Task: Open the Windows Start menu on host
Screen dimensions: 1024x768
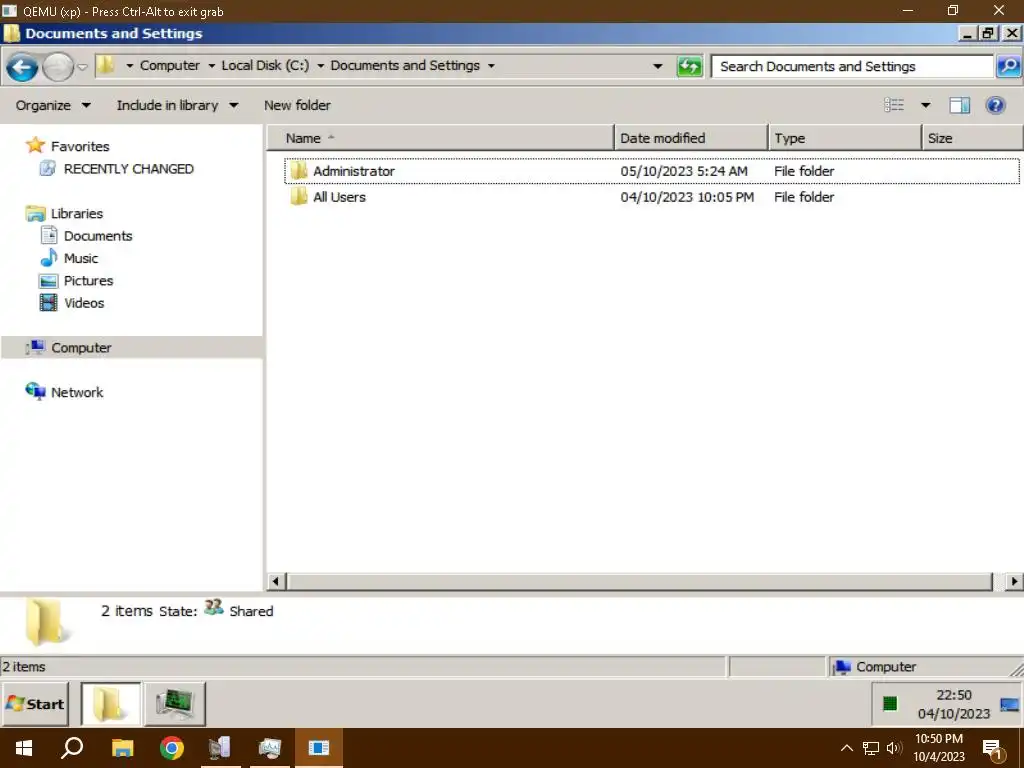Action: [24, 748]
